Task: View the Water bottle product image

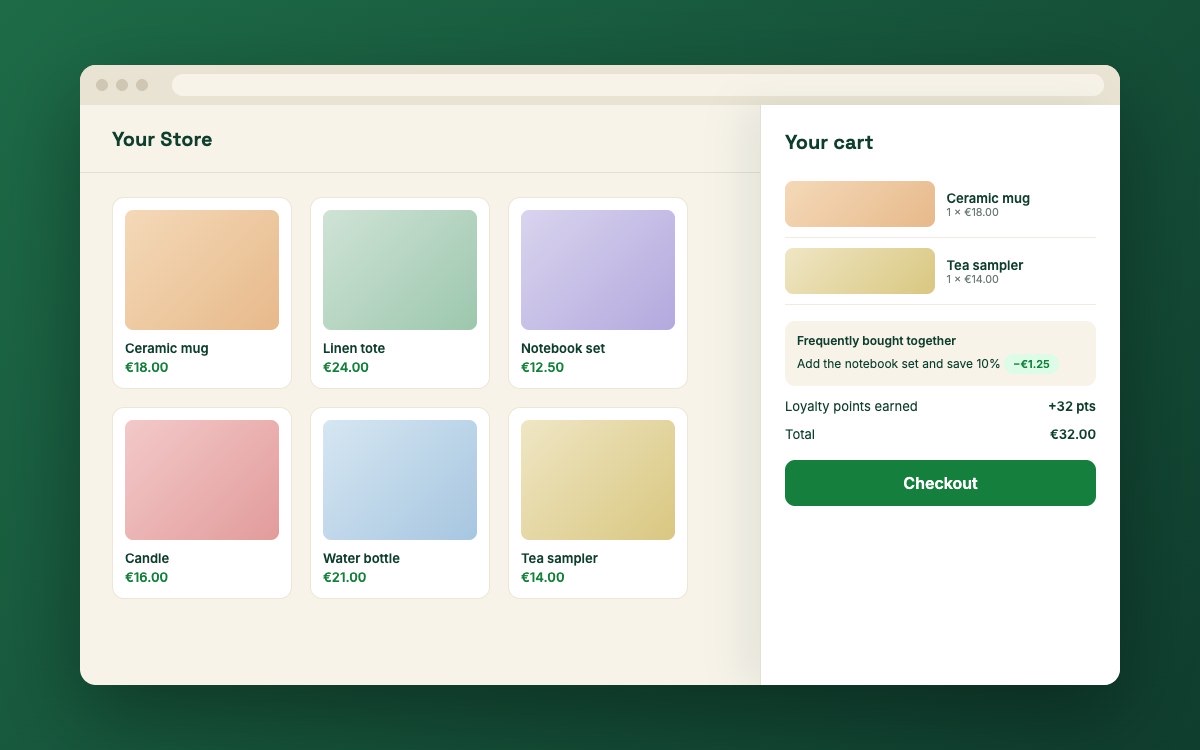Action: tap(400, 480)
